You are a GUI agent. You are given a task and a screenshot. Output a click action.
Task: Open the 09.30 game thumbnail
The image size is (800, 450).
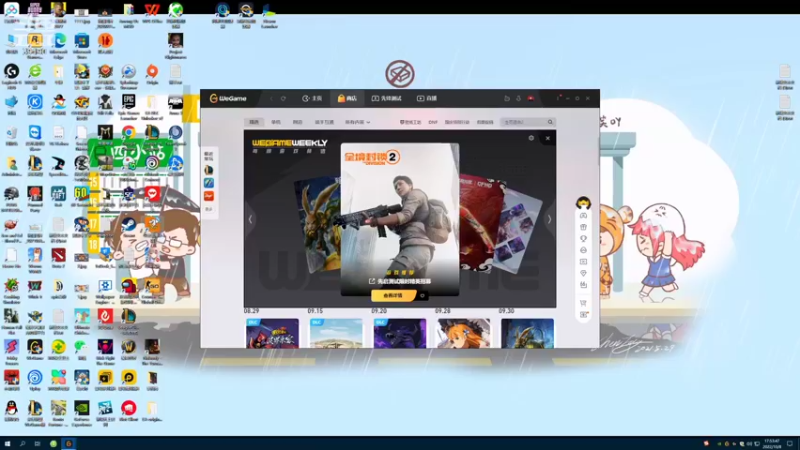pos(527,333)
